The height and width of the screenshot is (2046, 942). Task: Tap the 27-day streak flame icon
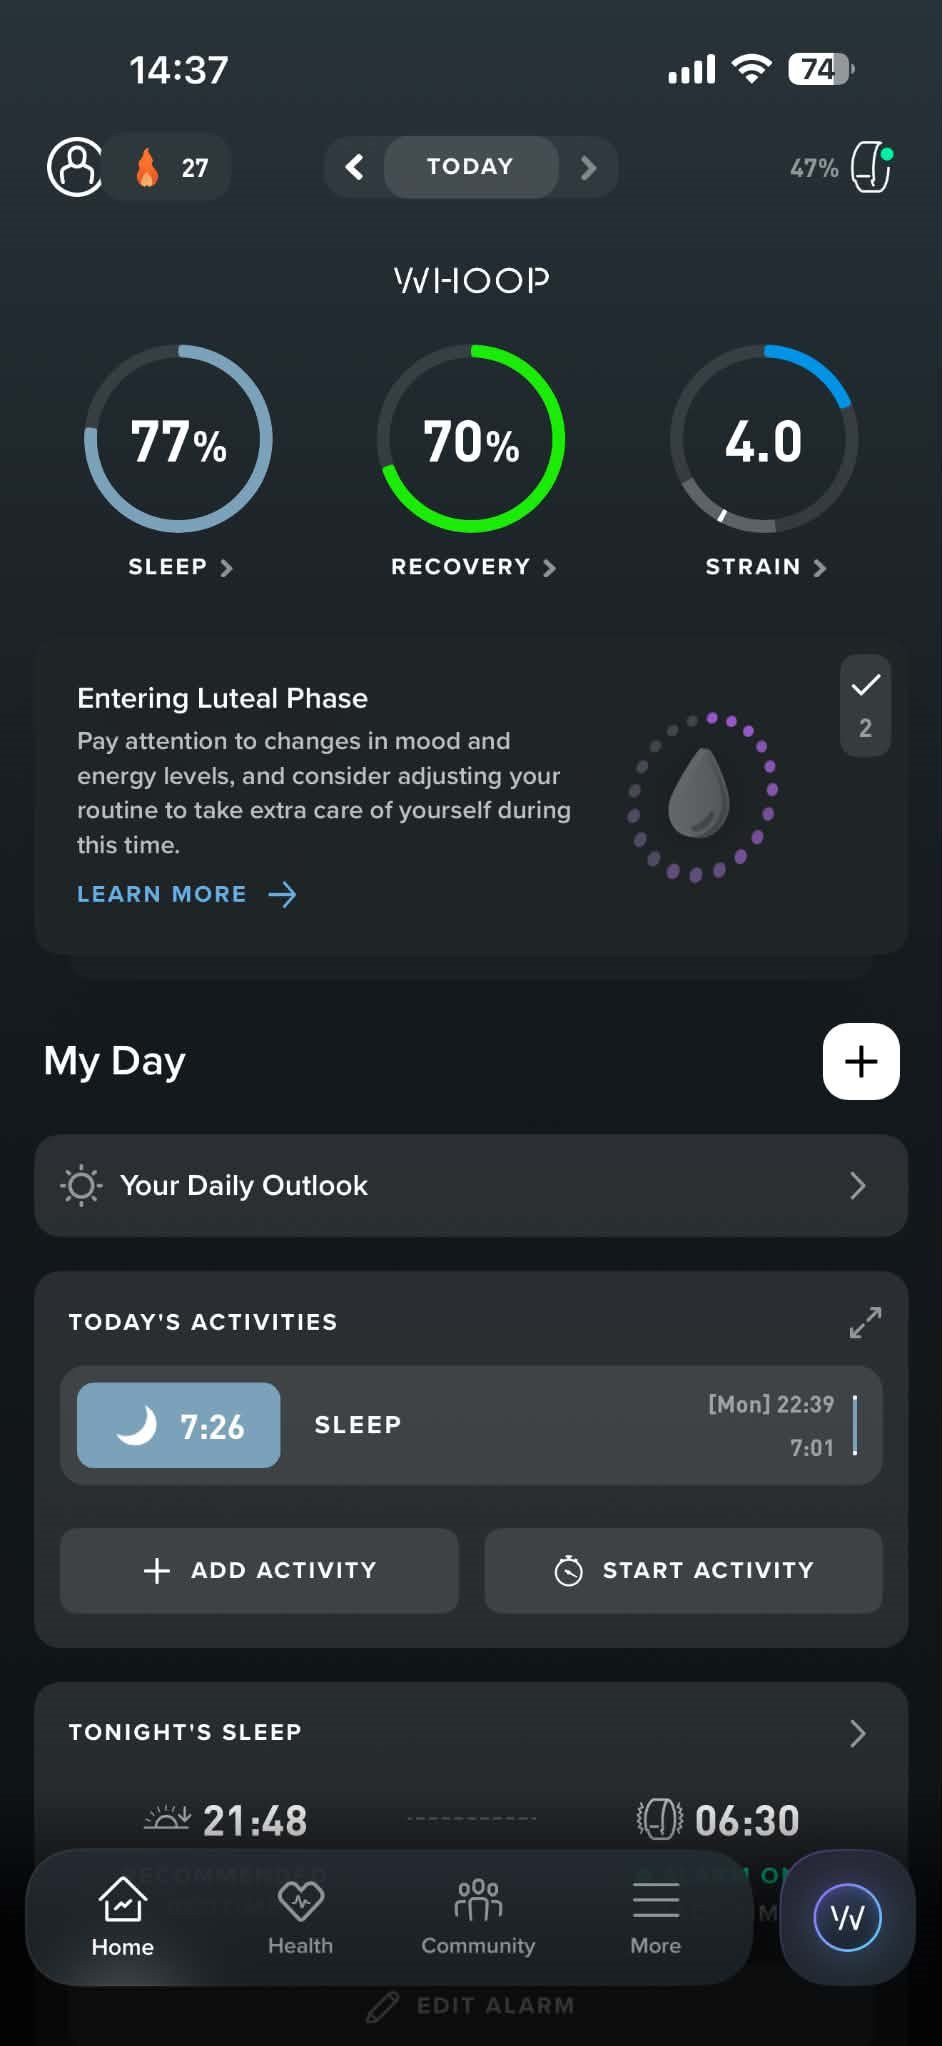click(147, 168)
